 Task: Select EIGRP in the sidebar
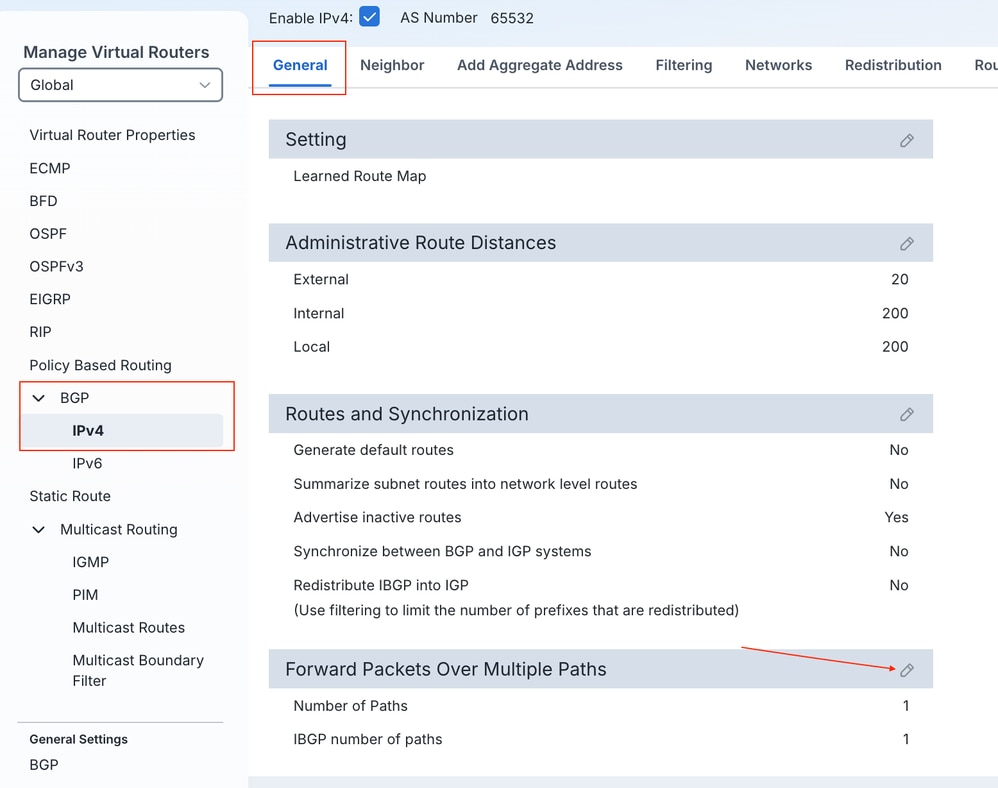(x=50, y=299)
